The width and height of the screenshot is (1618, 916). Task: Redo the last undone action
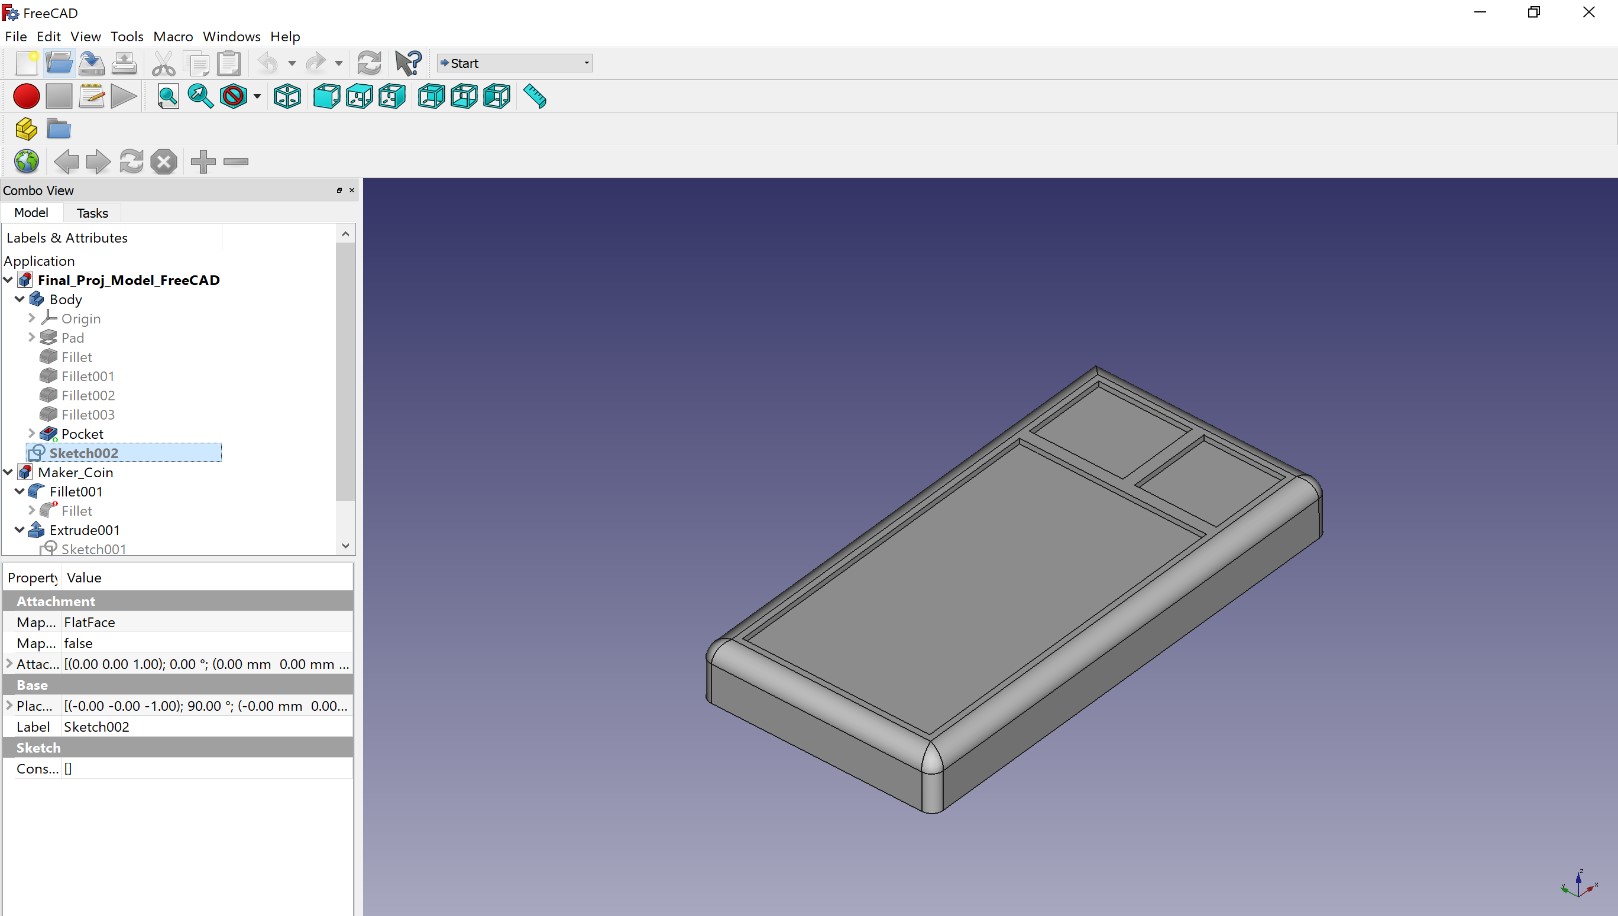(x=316, y=63)
